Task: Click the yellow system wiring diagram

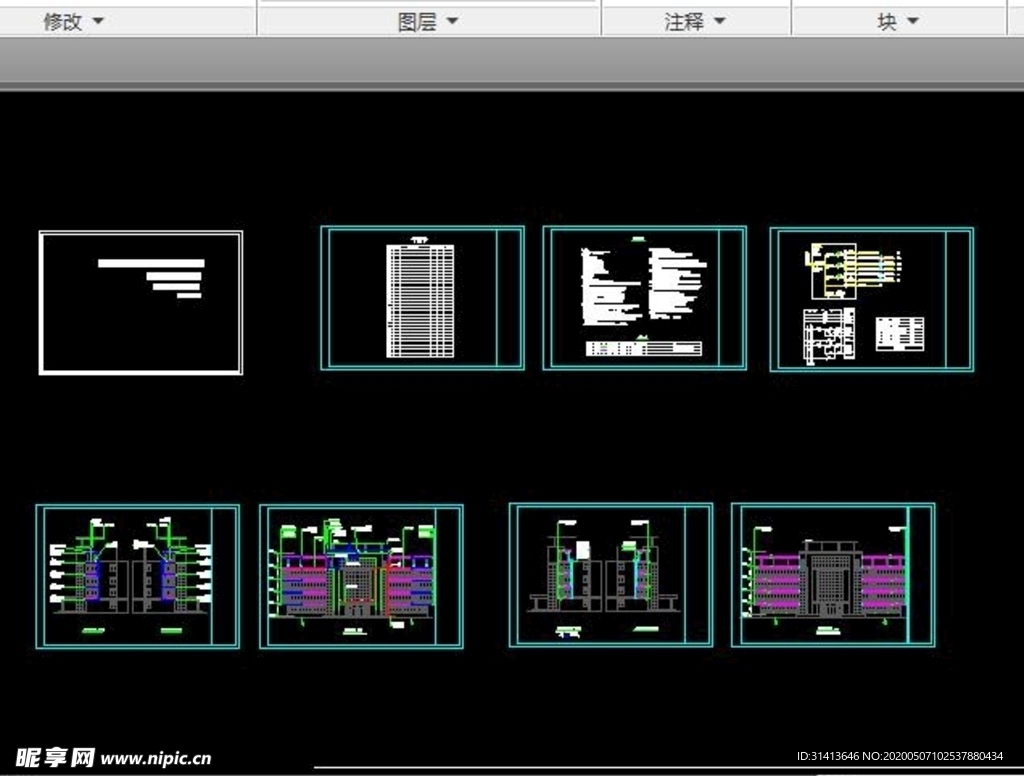Action: (x=850, y=268)
